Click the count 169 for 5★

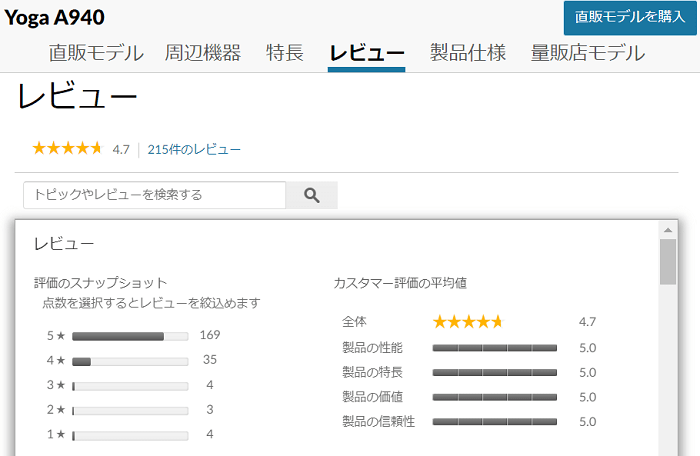(210, 335)
